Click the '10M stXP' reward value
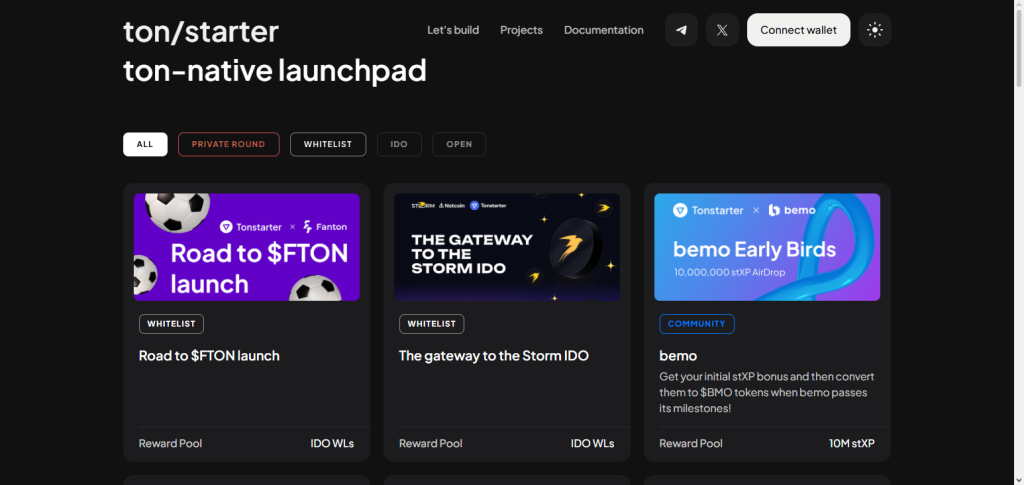Screen dimensions: 1024x485 pyautogui.click(x=852, y=443)
